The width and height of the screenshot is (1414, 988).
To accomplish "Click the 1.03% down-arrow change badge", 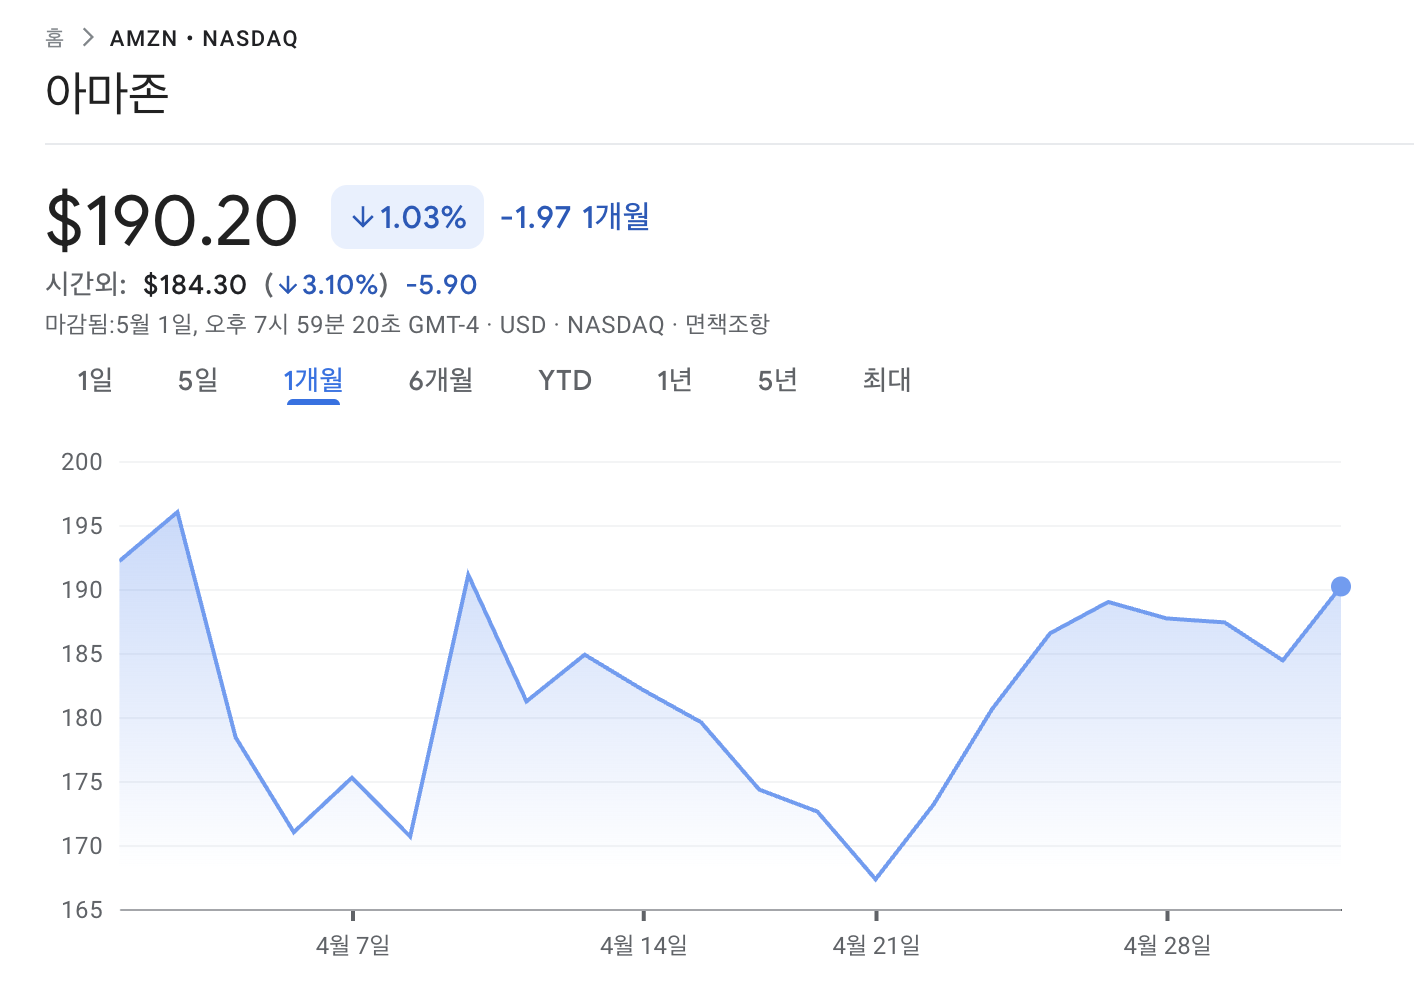I will (x=407, y=217).
